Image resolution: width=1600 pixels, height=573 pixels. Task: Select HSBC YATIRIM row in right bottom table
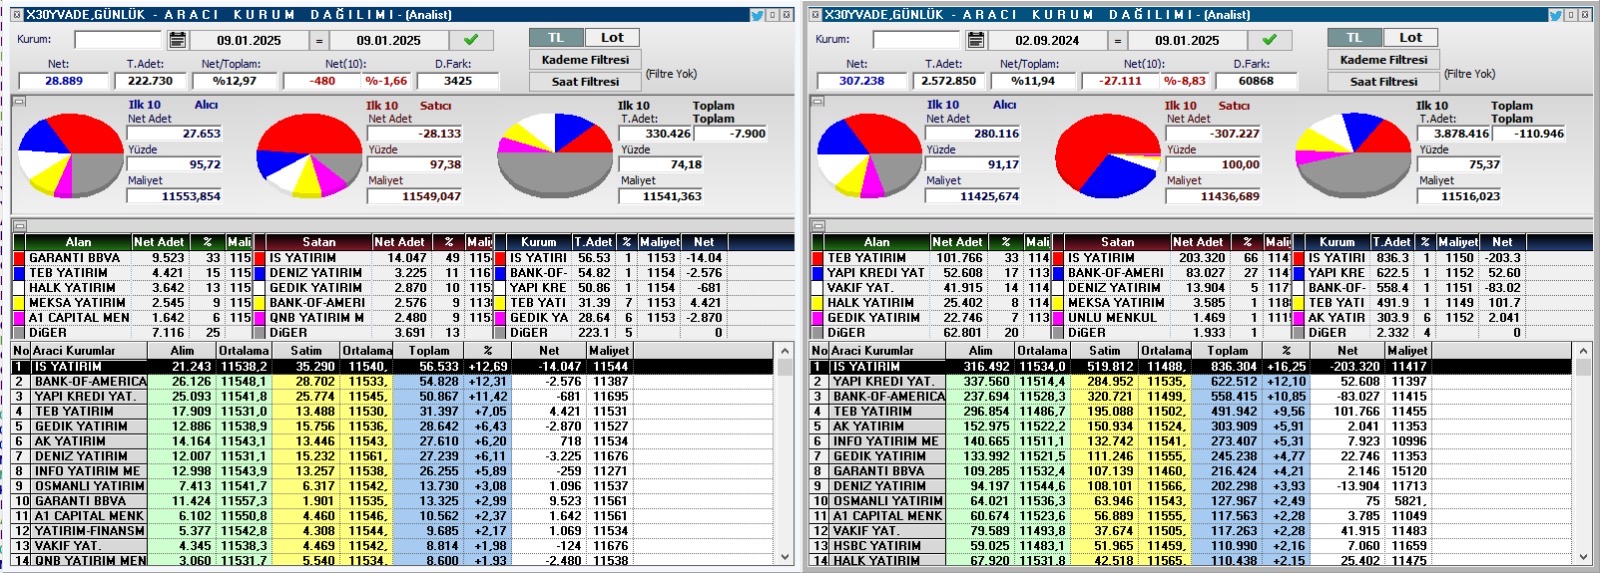[1190, 546]
